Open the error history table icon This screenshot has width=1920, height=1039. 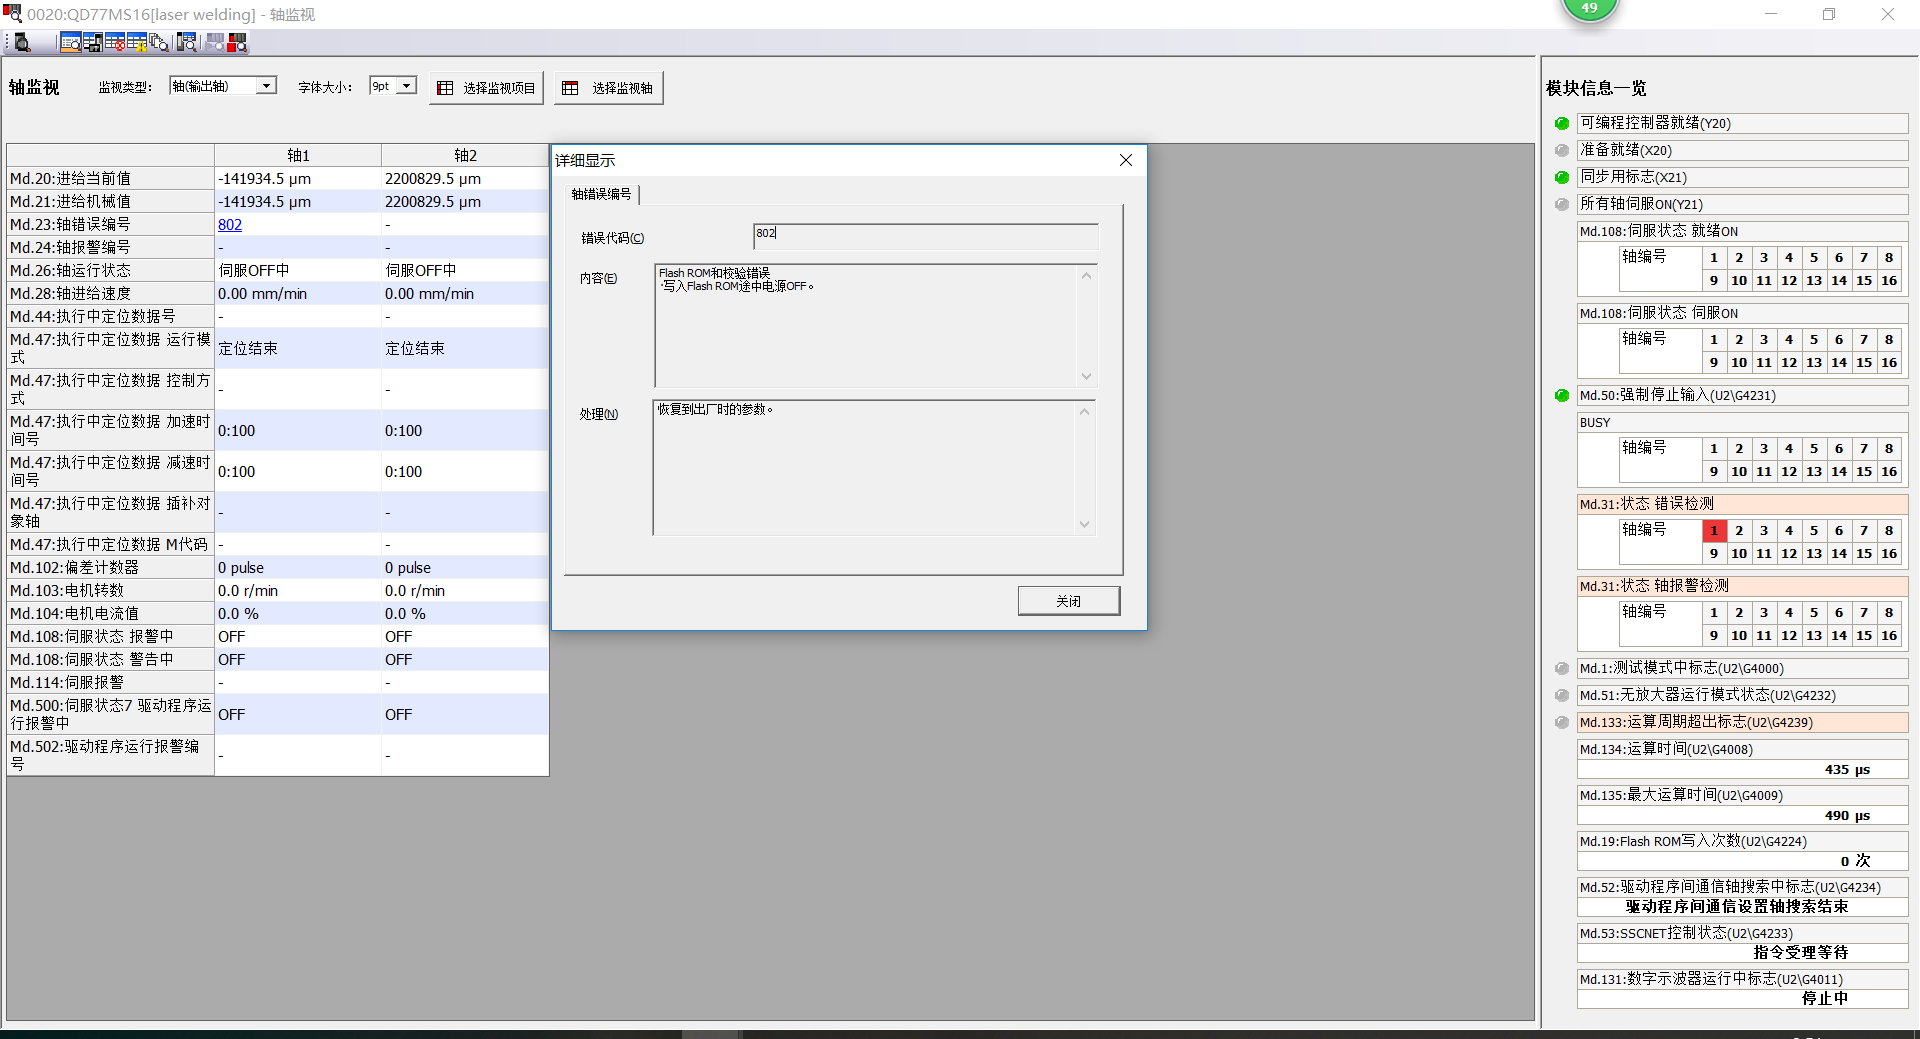point(115,42)
